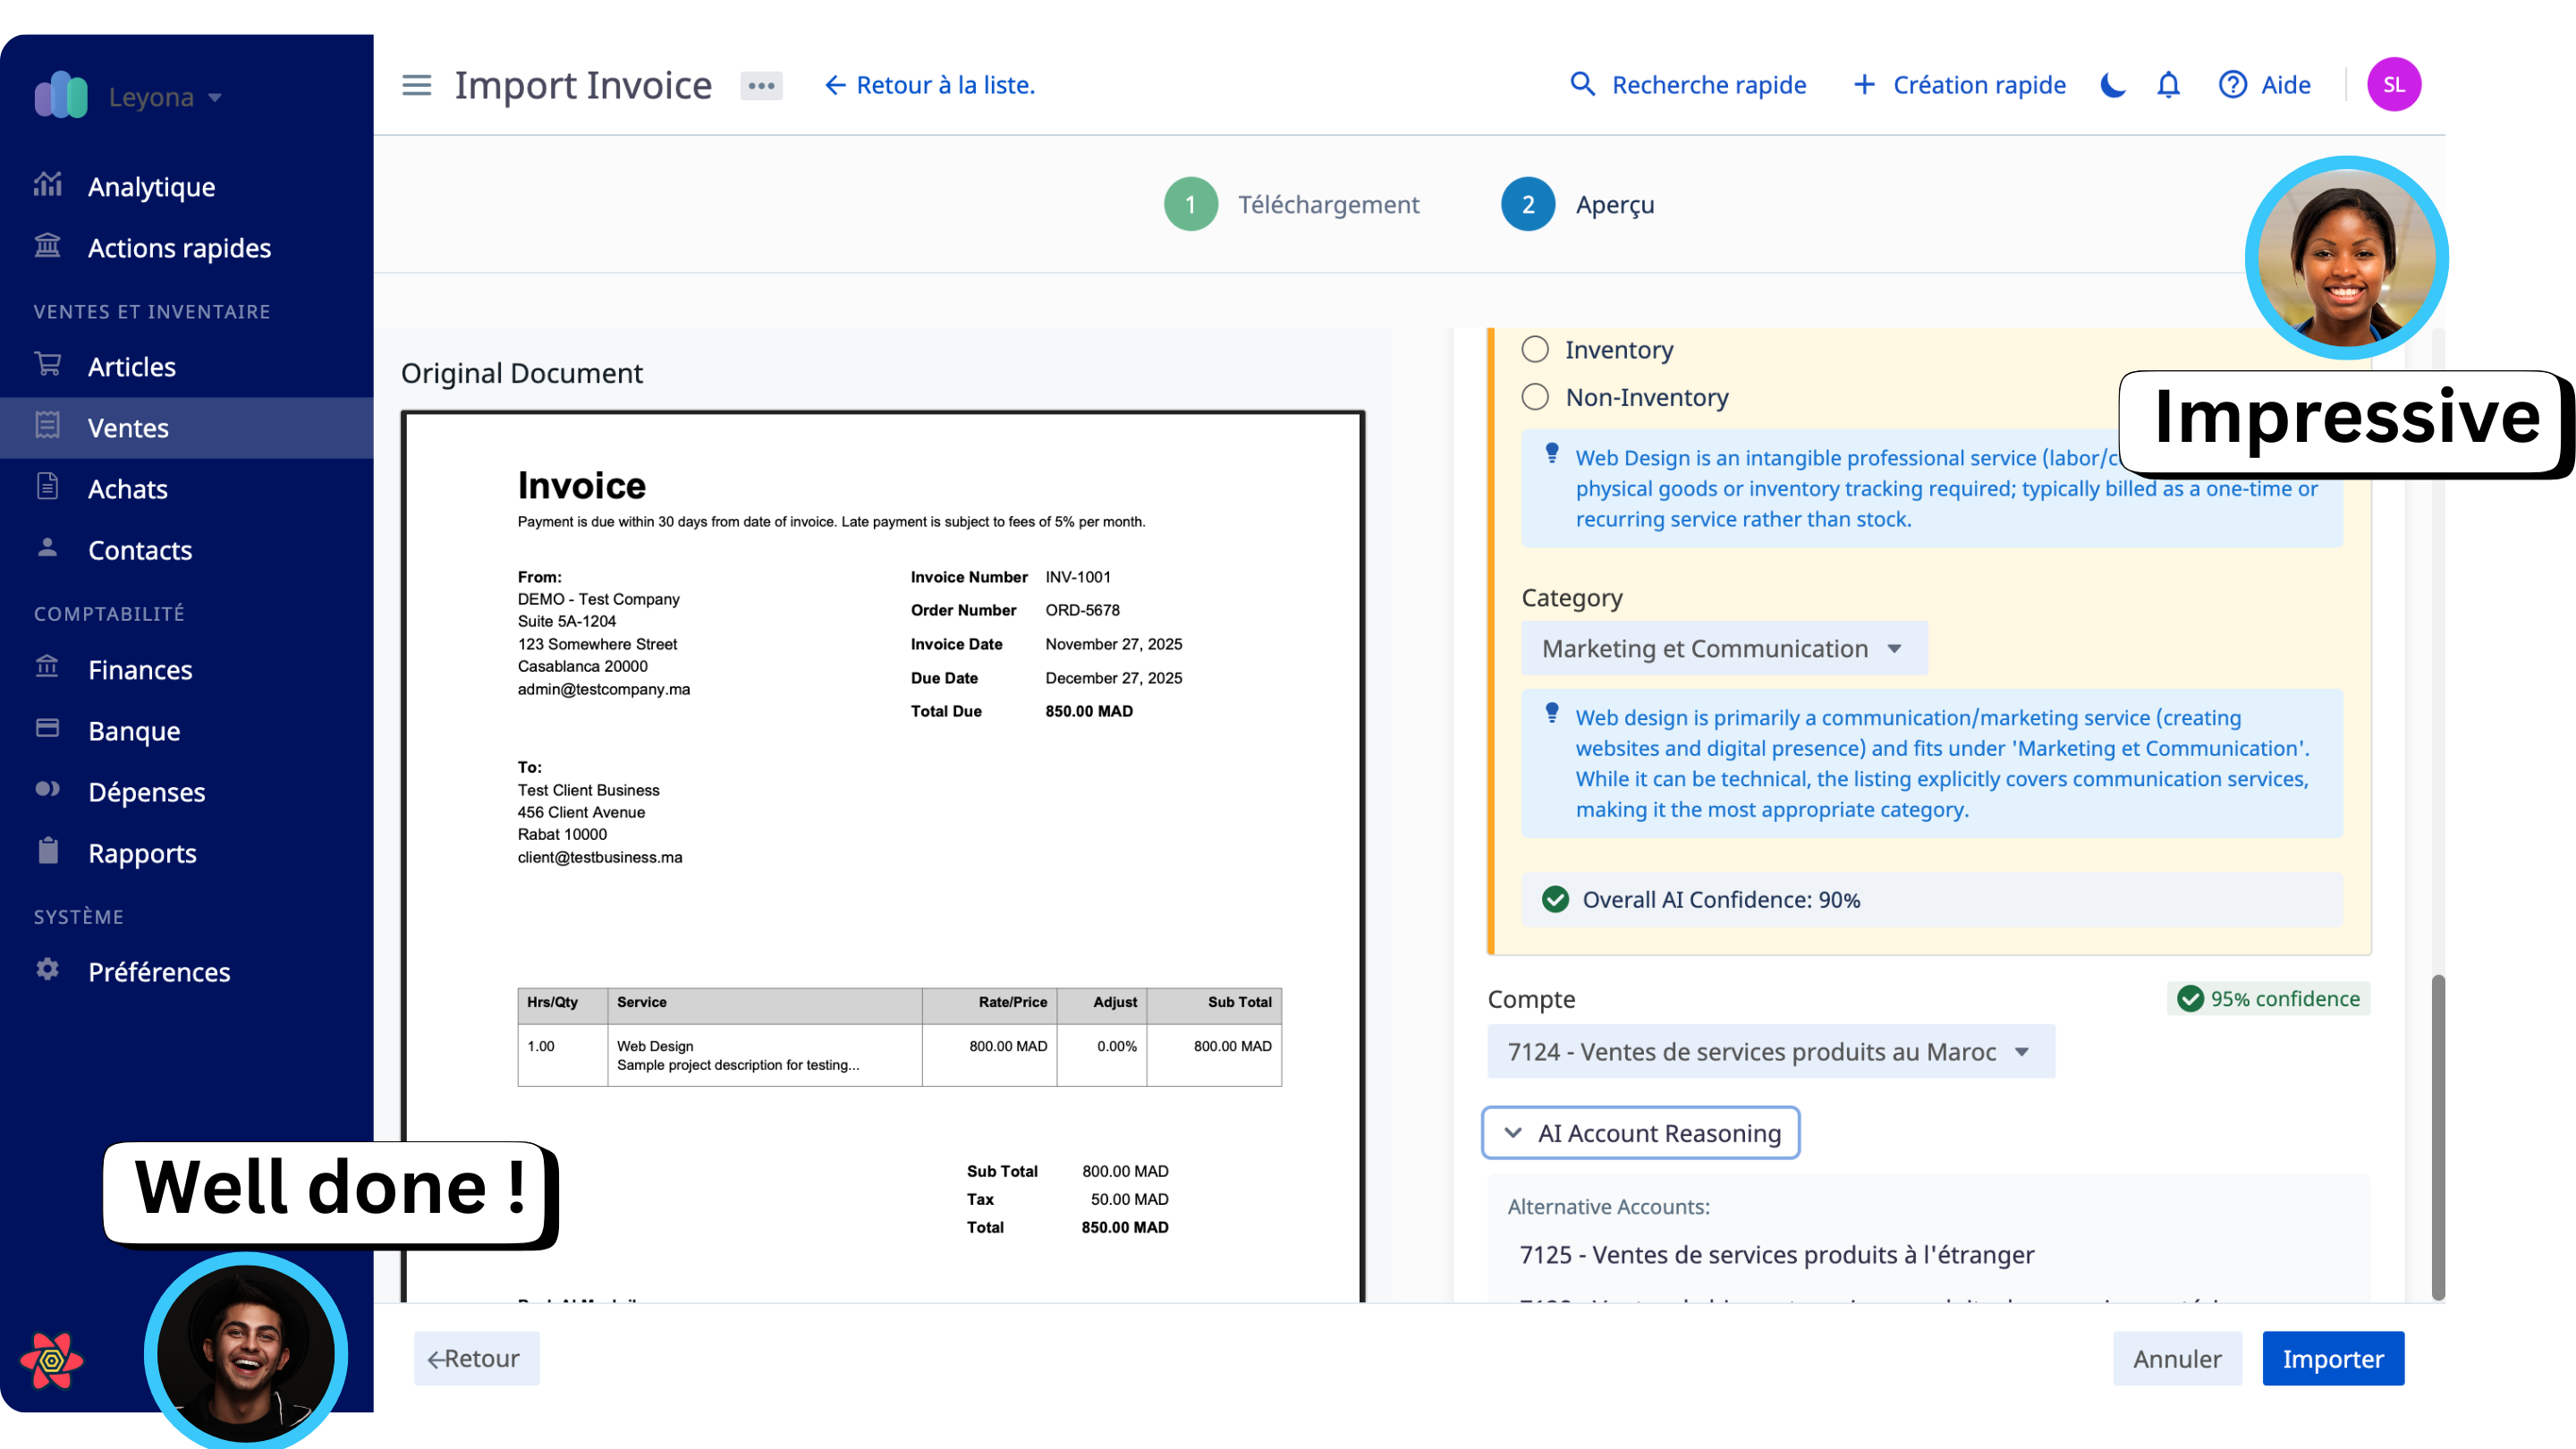Click the Importer button
Viewport: 2576px width, 1449px height.
(2332, 1358)
